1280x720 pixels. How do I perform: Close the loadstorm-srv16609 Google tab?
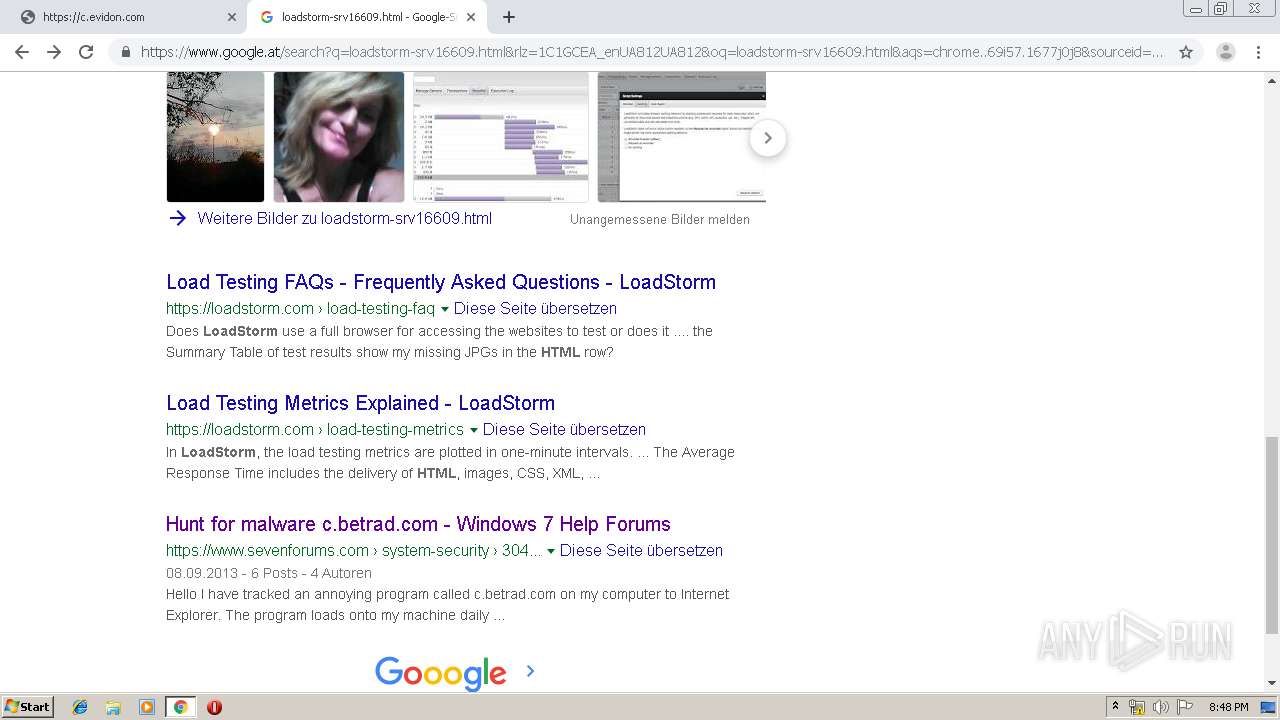tap(471, 17)
